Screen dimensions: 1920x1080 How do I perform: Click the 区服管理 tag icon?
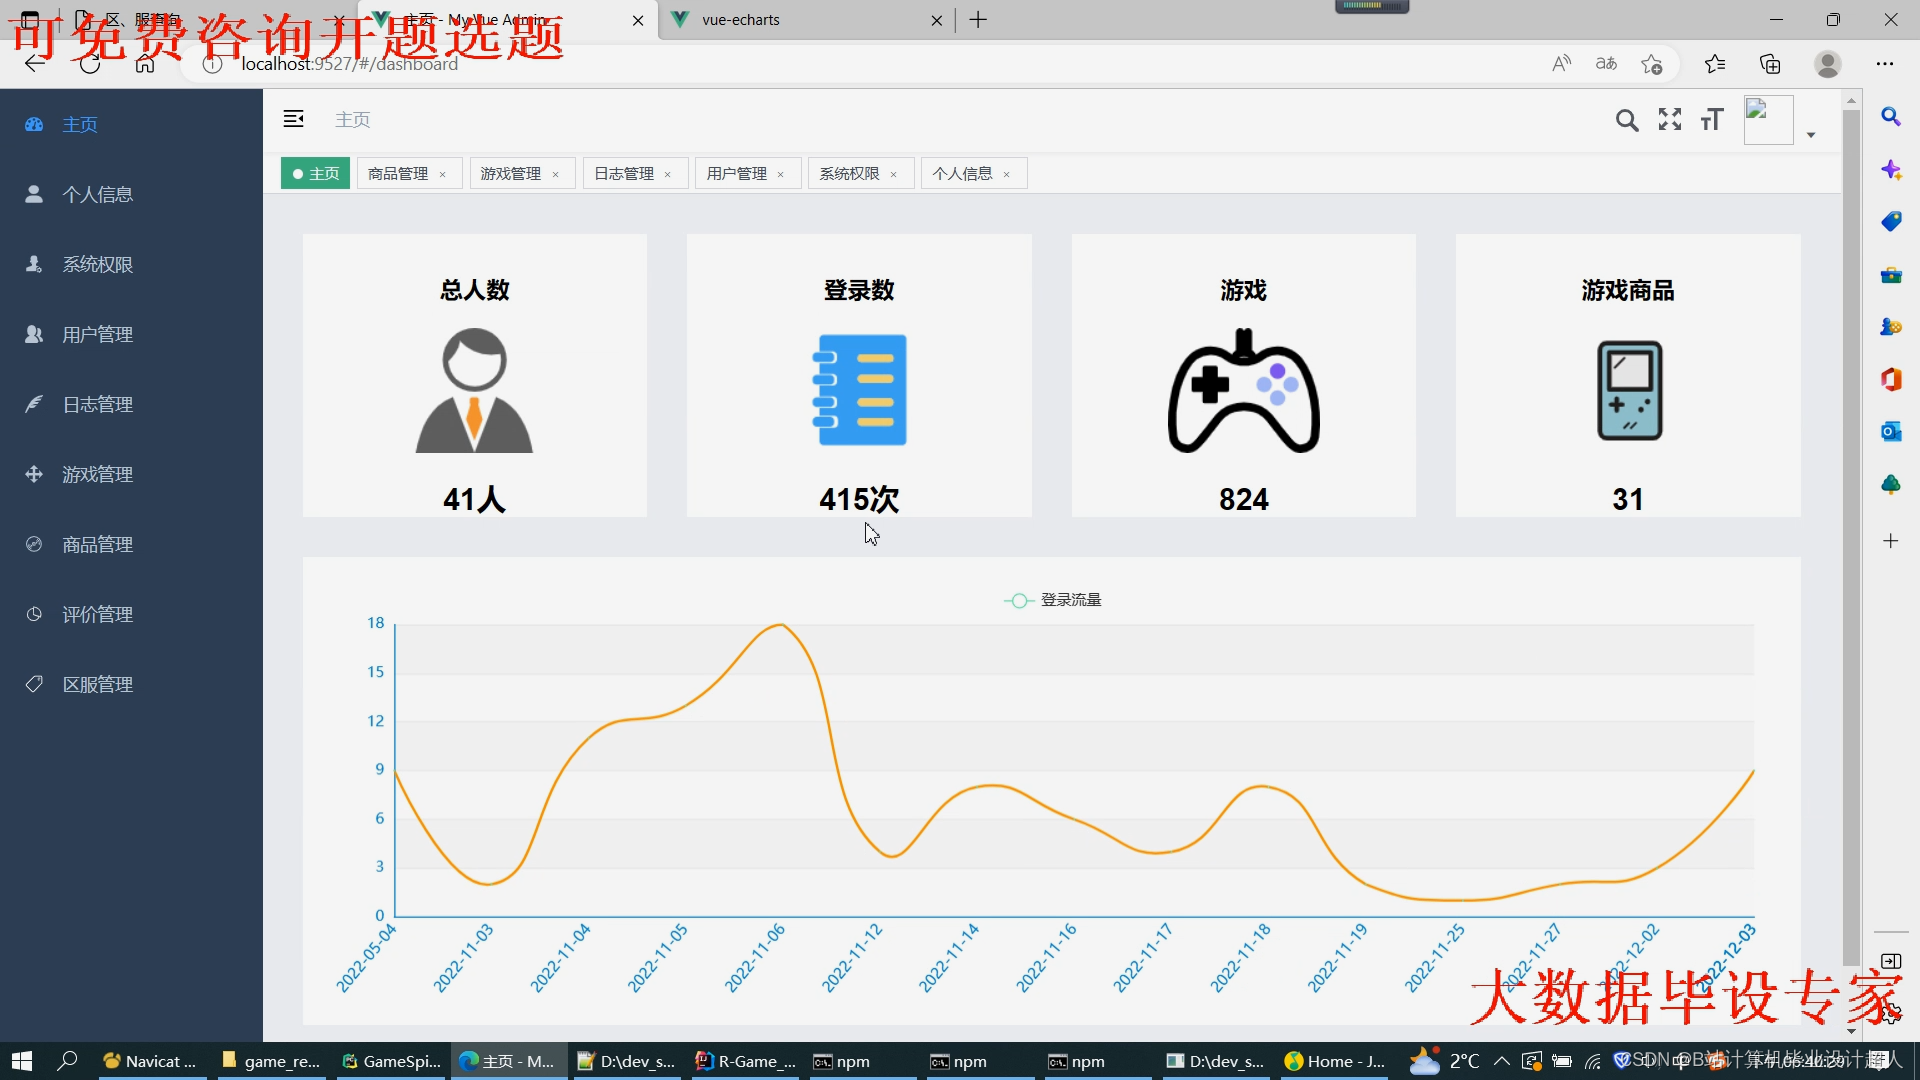(34, 684)
